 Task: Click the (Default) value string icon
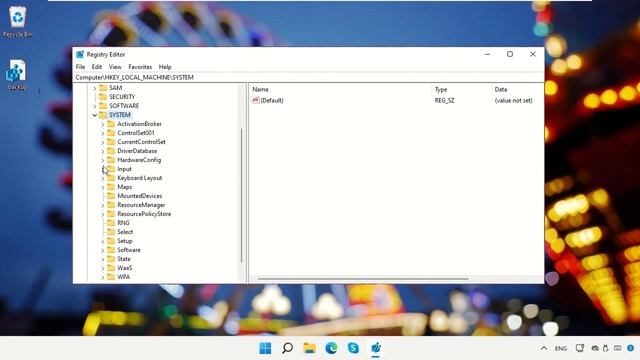click(x=256, y=100)
